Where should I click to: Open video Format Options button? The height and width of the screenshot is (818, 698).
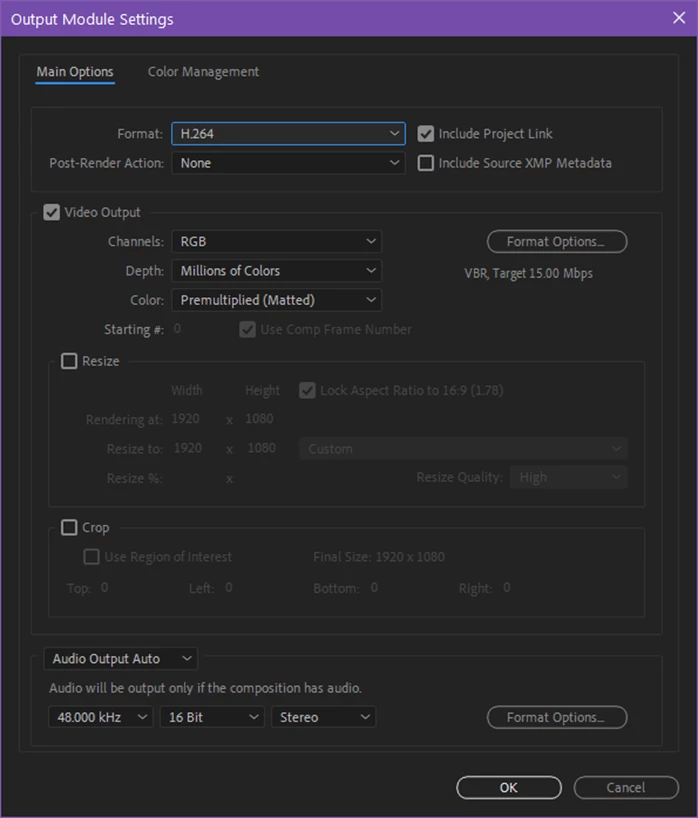557,242
